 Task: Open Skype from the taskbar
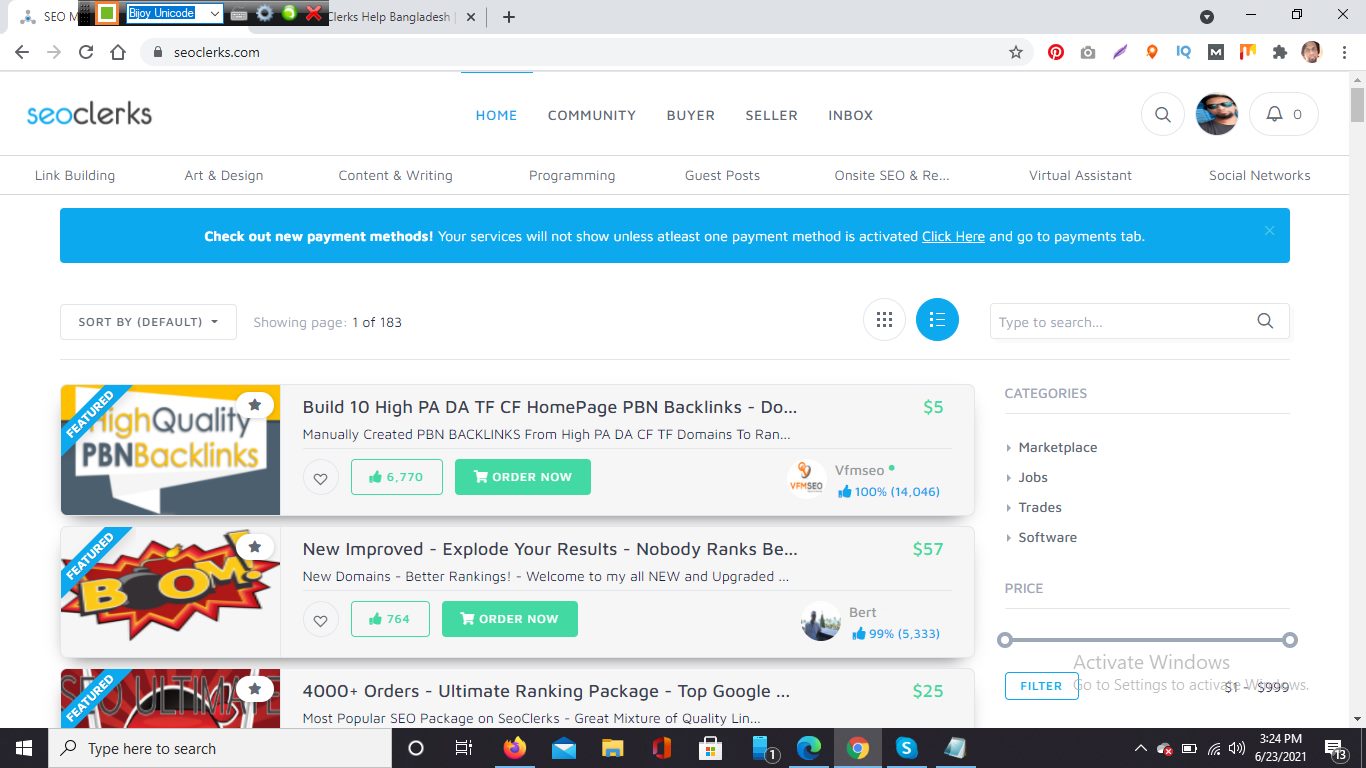(x=906, y=748)
